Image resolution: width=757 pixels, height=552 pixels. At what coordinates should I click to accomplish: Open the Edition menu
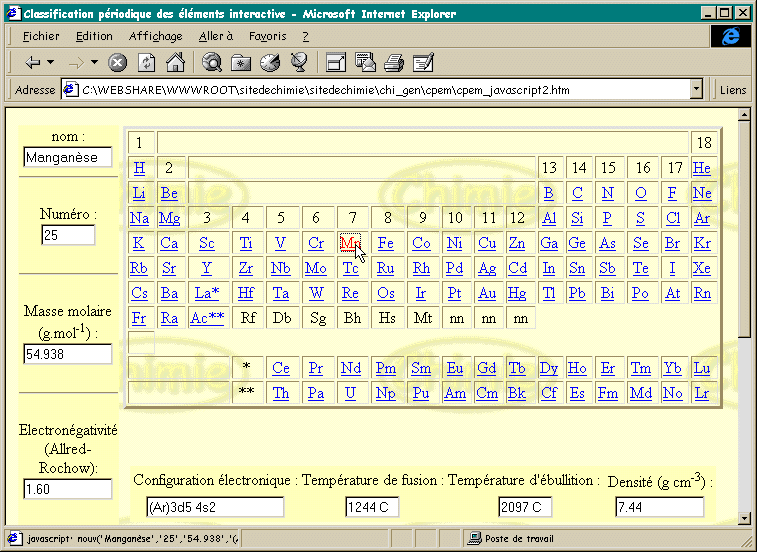tap(94, 36)
